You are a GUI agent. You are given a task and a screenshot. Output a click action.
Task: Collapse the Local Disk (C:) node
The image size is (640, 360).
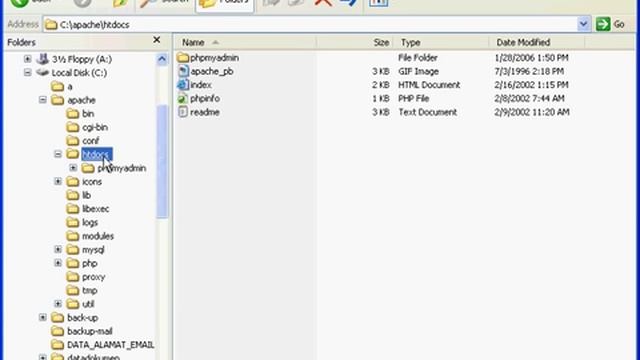pyautogui.click(x=27, y=73)
